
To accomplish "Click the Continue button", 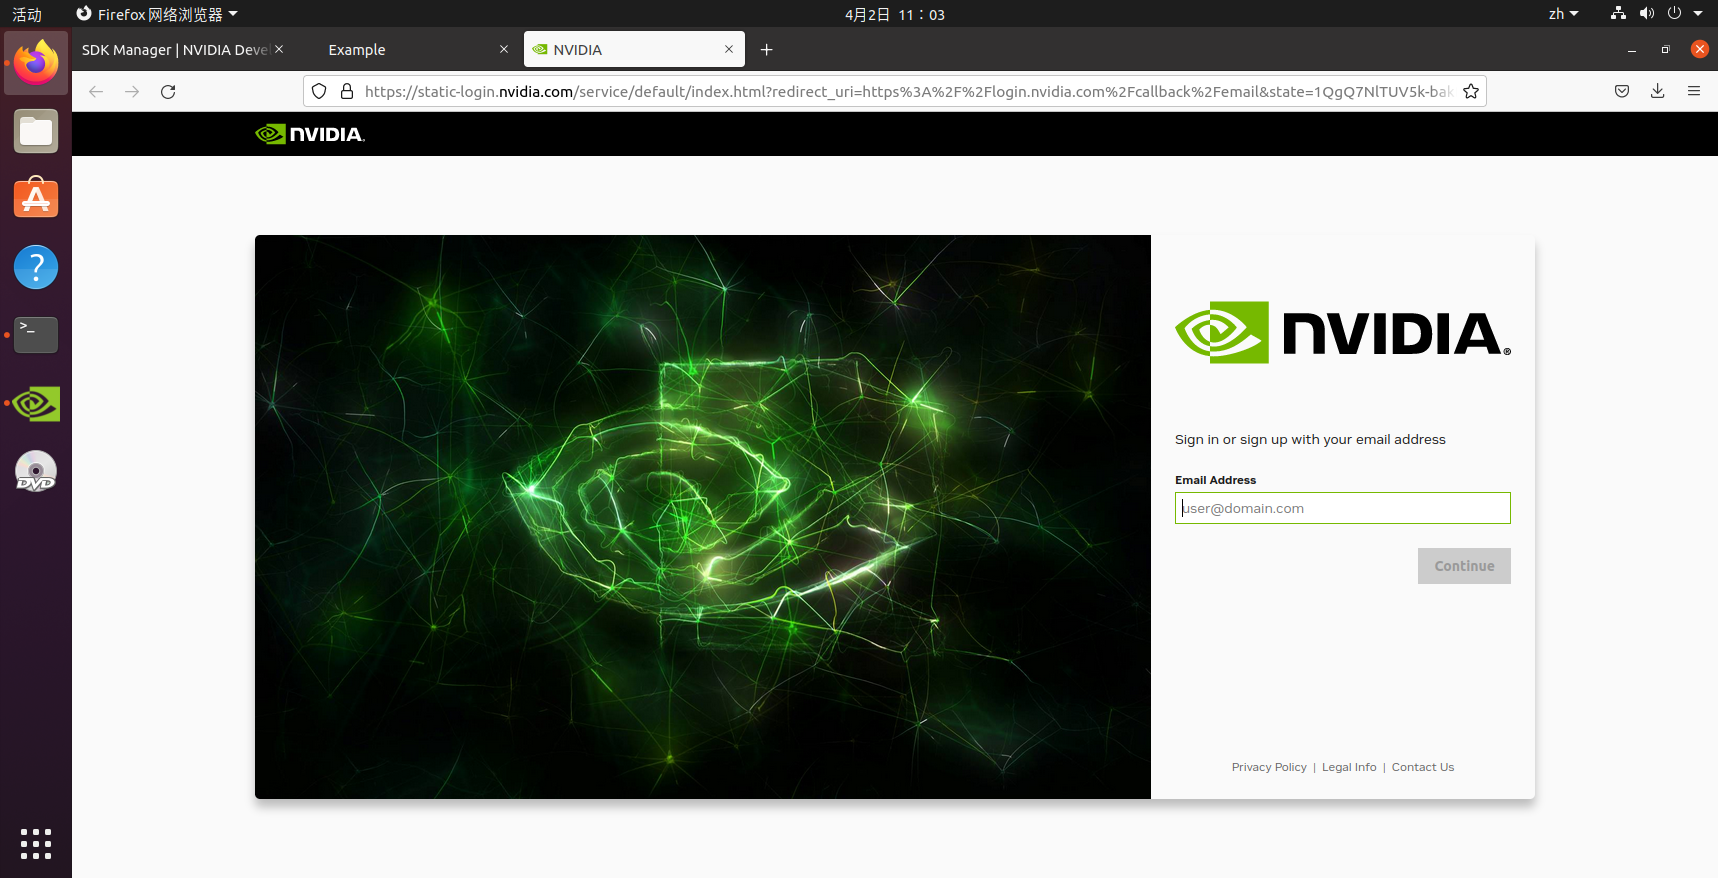I will click(1464, 566).
